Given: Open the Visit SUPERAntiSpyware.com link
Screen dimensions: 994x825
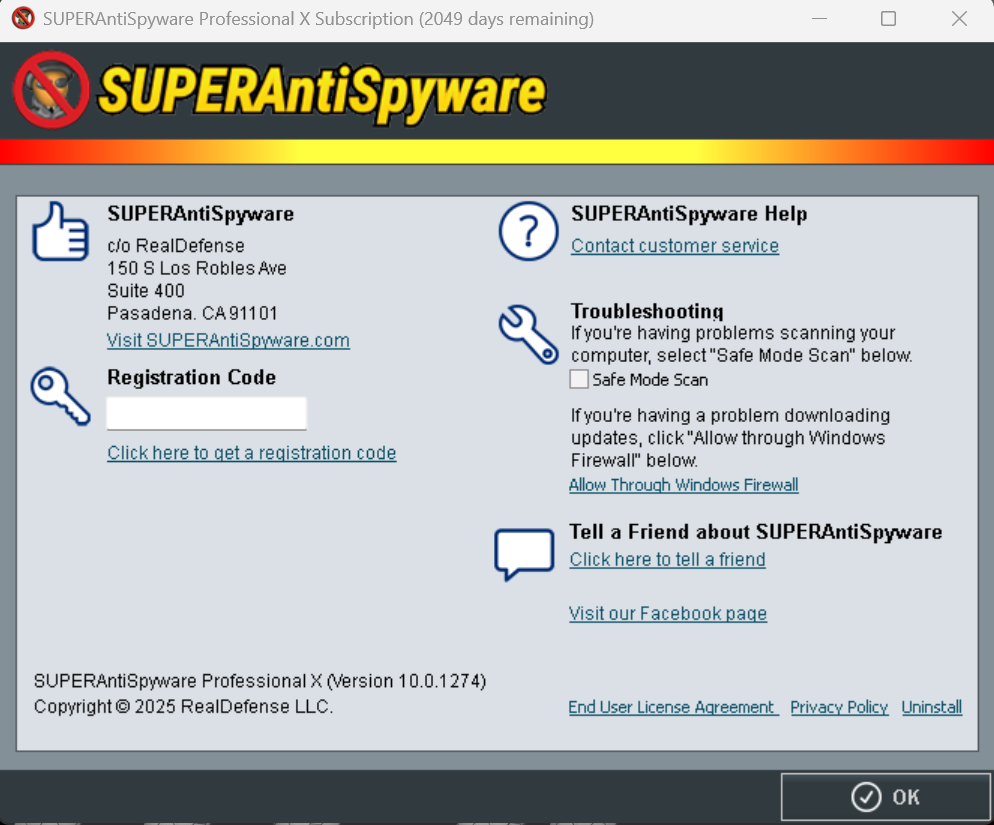Looking at the screenshot, I should coord(228,341).
